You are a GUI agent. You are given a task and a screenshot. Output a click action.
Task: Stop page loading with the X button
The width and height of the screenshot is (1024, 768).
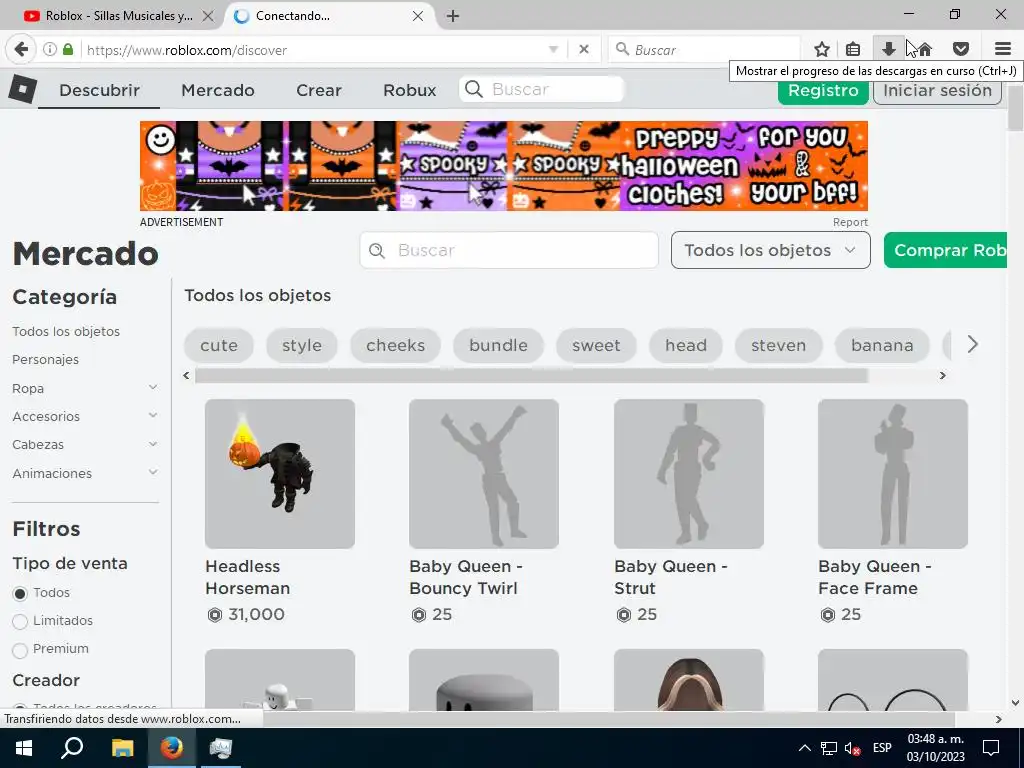pyautogui.click(x=584, y=50)
